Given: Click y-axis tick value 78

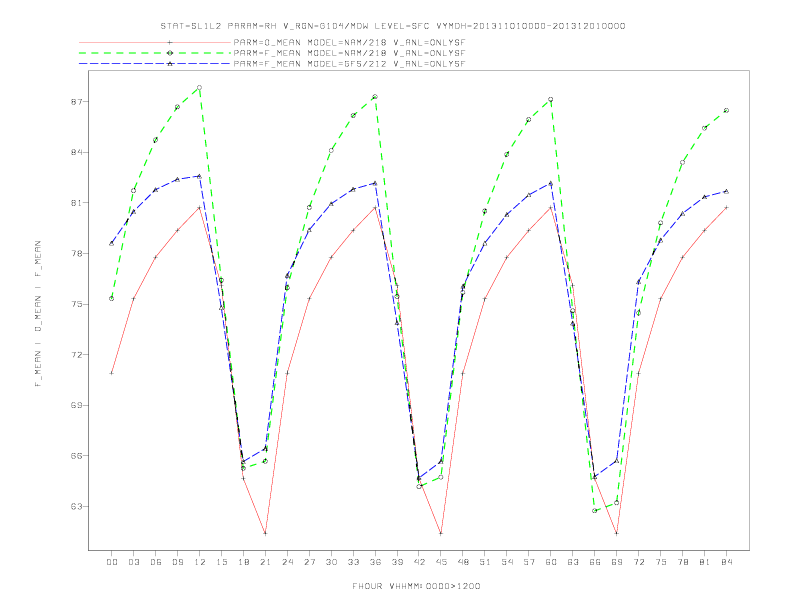Looking at the screenshot, I should (x=76, y=253).
